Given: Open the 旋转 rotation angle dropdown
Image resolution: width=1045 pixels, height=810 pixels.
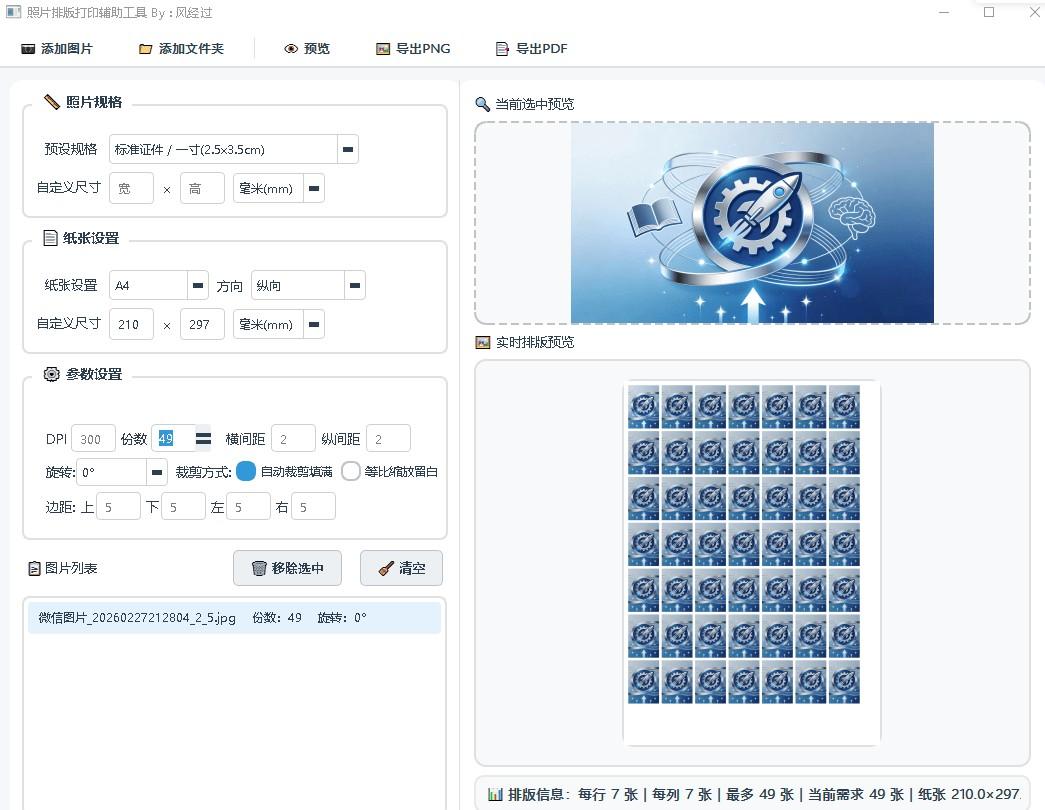Looking at the screenshot, I should click(157, 472).
